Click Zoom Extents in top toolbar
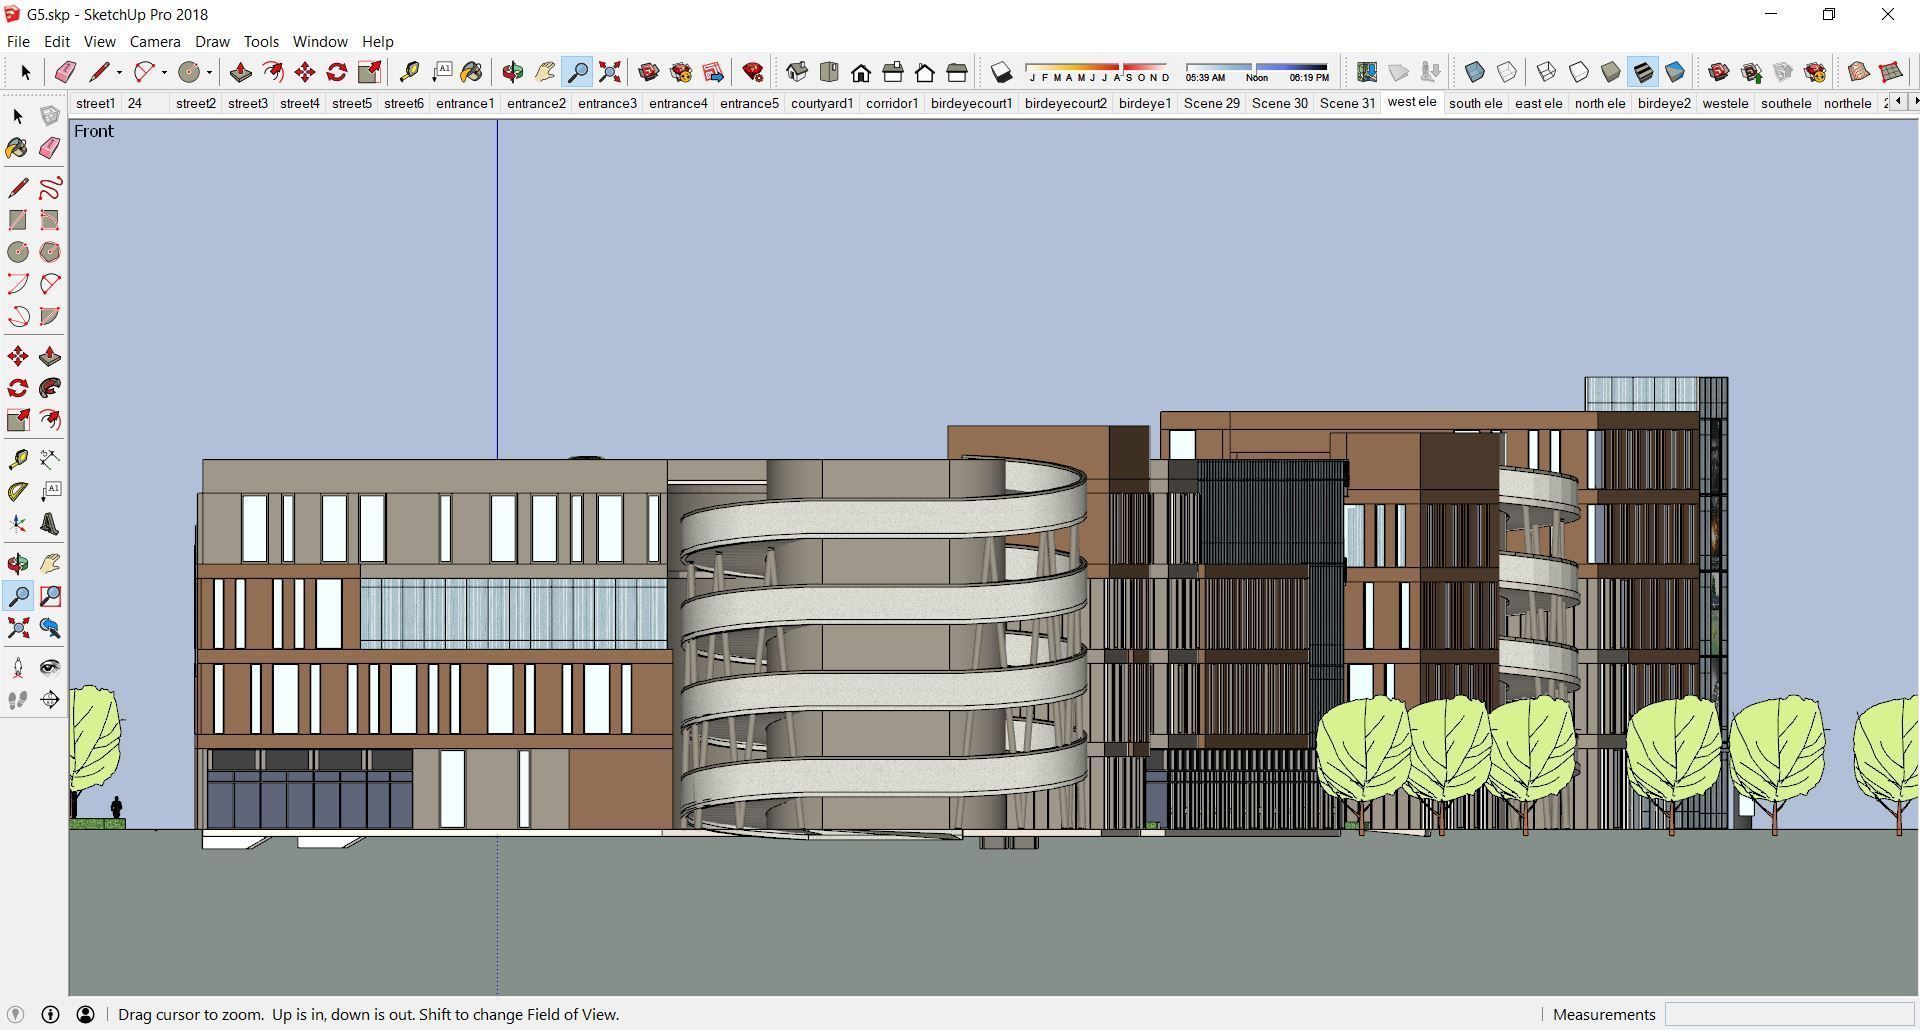Screen dimensions: 1920x1030 click(x=609, y=72)
